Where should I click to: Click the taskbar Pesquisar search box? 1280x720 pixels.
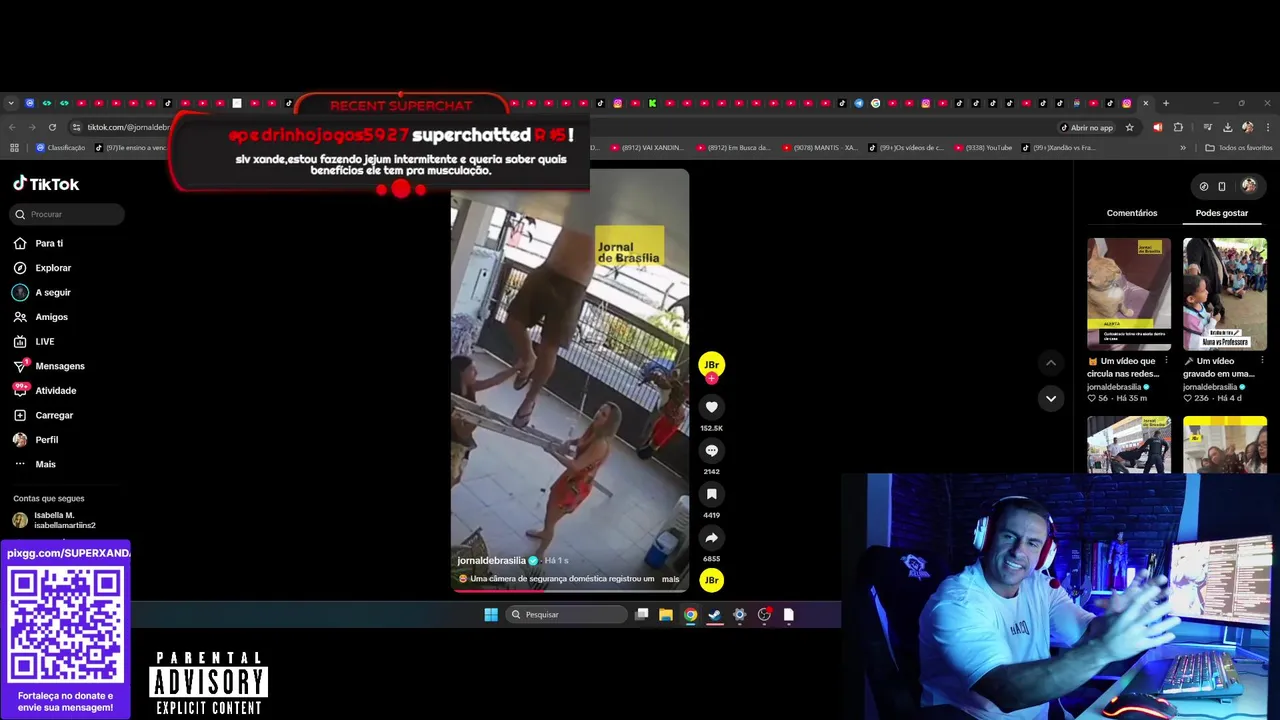point(567,614)
